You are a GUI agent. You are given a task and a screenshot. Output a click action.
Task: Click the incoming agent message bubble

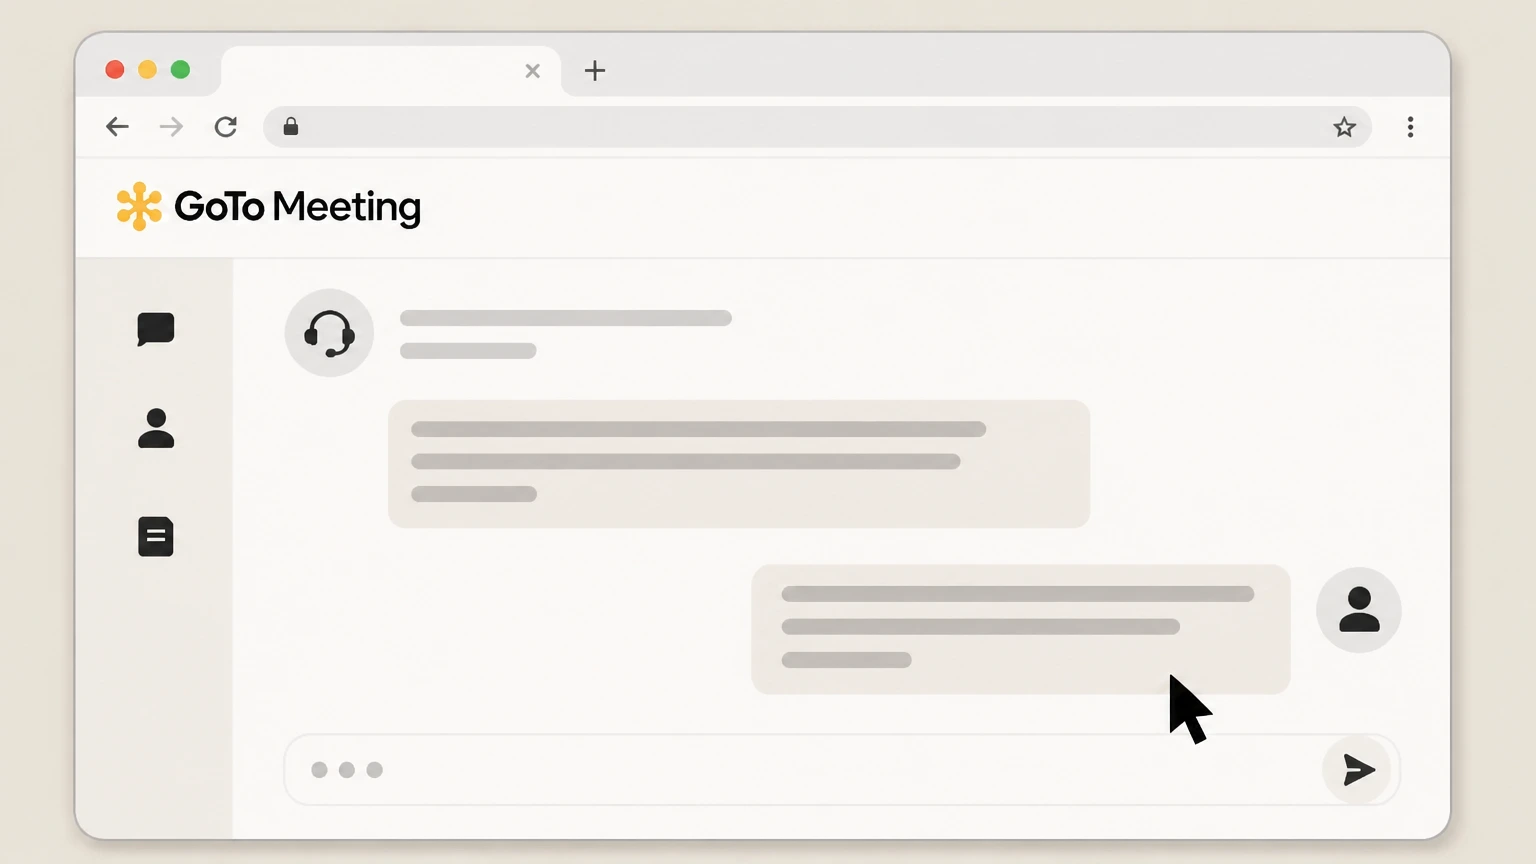(739, 464)
